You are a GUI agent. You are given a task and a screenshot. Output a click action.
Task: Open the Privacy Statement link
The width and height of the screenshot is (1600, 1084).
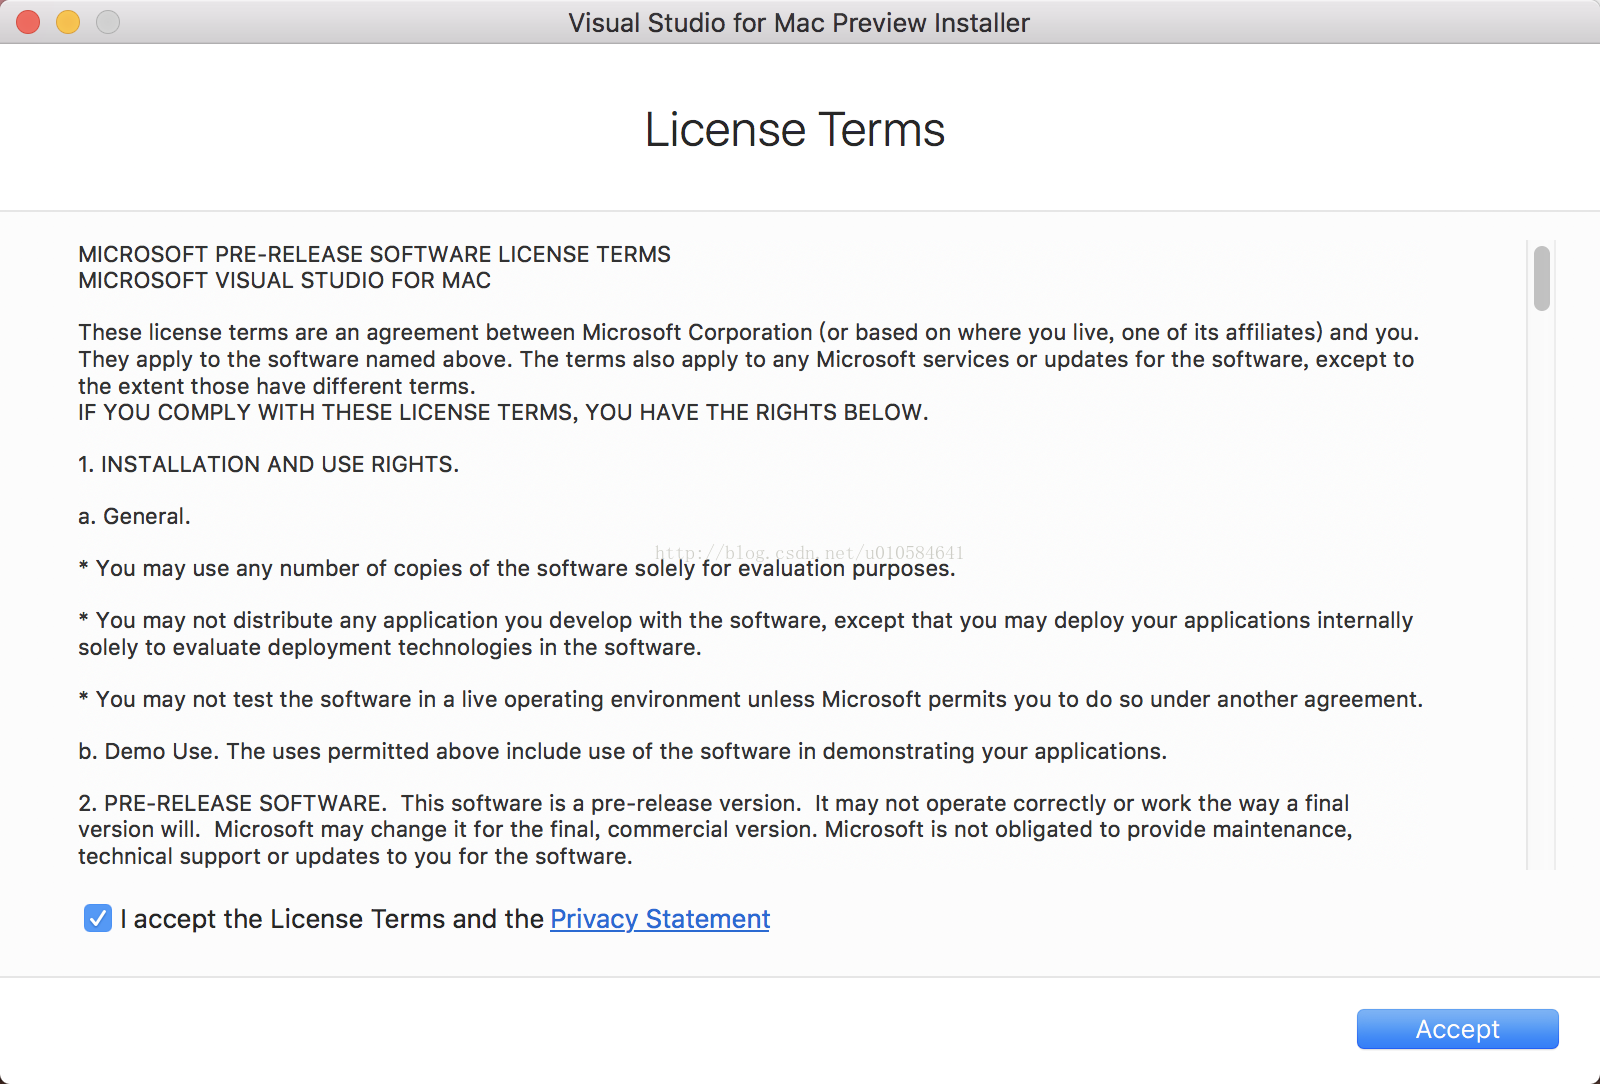click(660, 919)
